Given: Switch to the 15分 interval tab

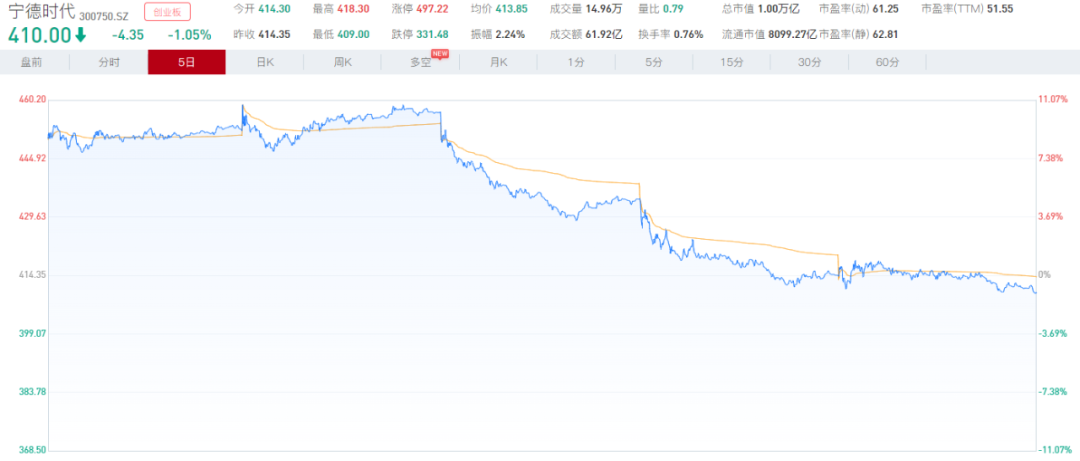Looking at the screenshot, I should (732, 62).
